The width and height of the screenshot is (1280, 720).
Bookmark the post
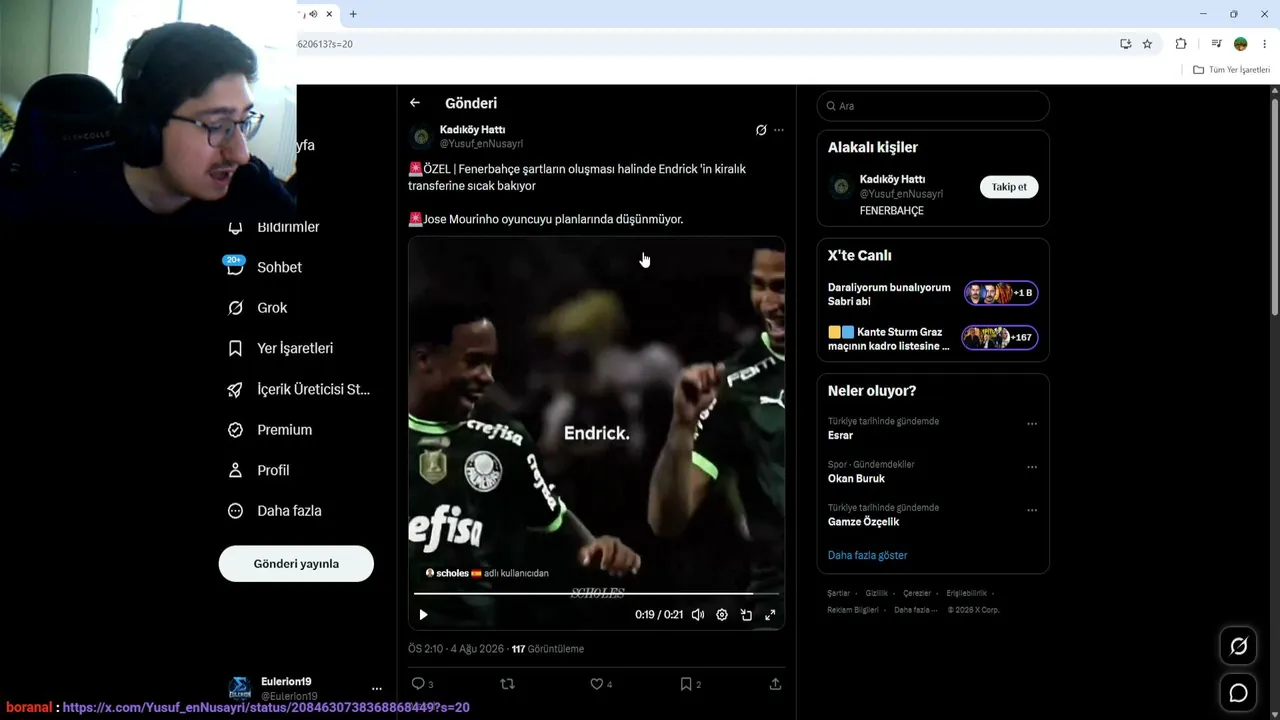click(690, 684)
